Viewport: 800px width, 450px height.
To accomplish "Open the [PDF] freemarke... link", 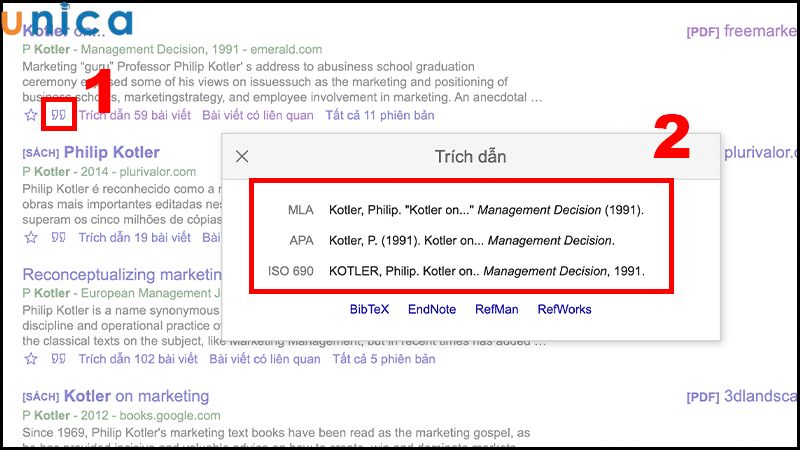I will point(742,31).
